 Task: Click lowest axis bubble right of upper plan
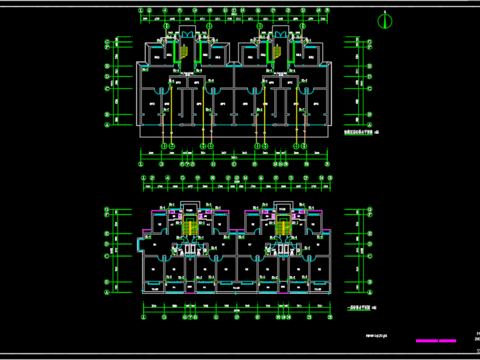[x=369, y=125]
